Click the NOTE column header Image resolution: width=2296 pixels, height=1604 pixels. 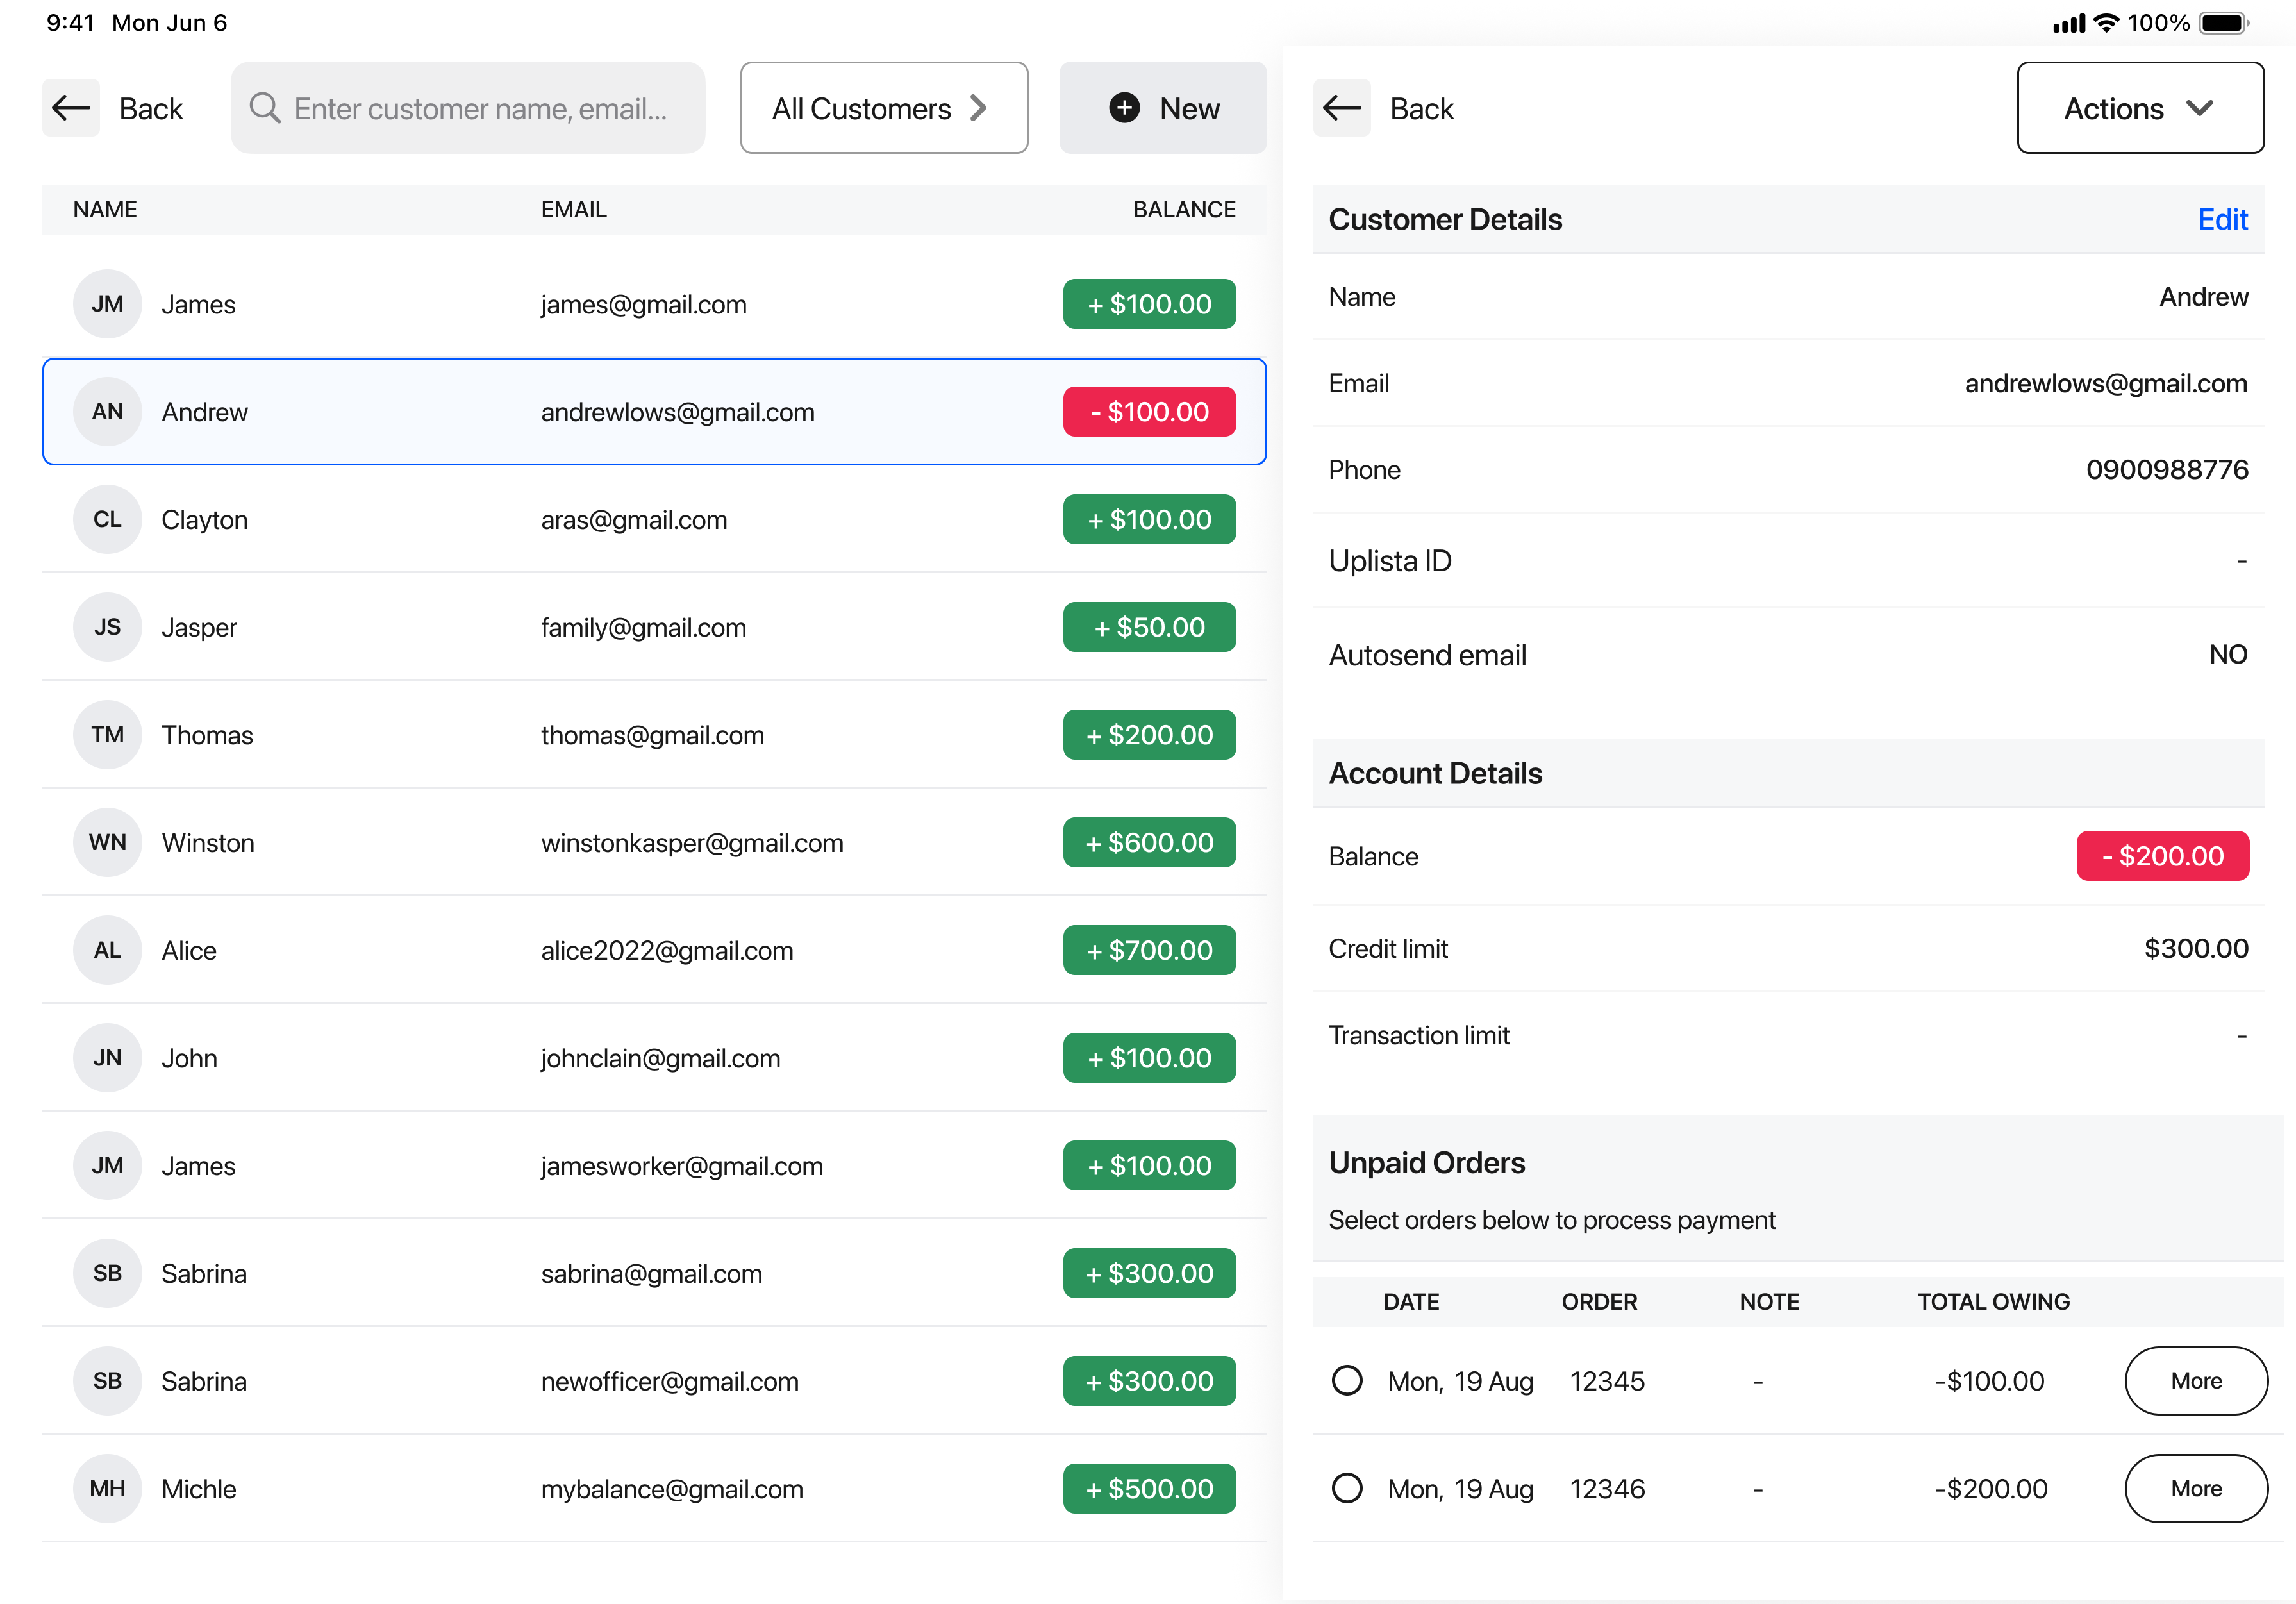1769,1302
